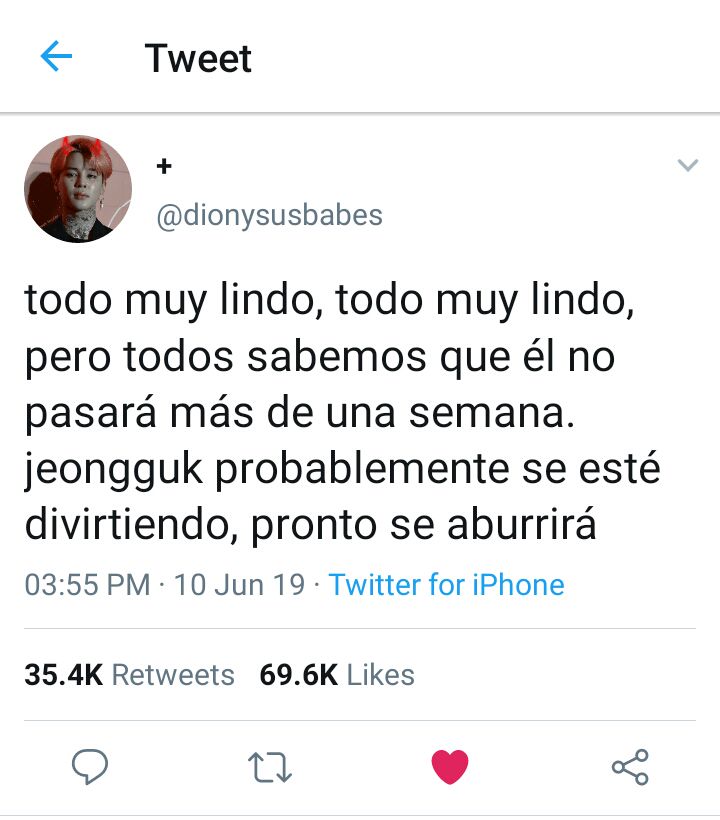The width and height of the screenshot is (720, 820).
Task: Go back using the blue arrow
Action: 56,55
